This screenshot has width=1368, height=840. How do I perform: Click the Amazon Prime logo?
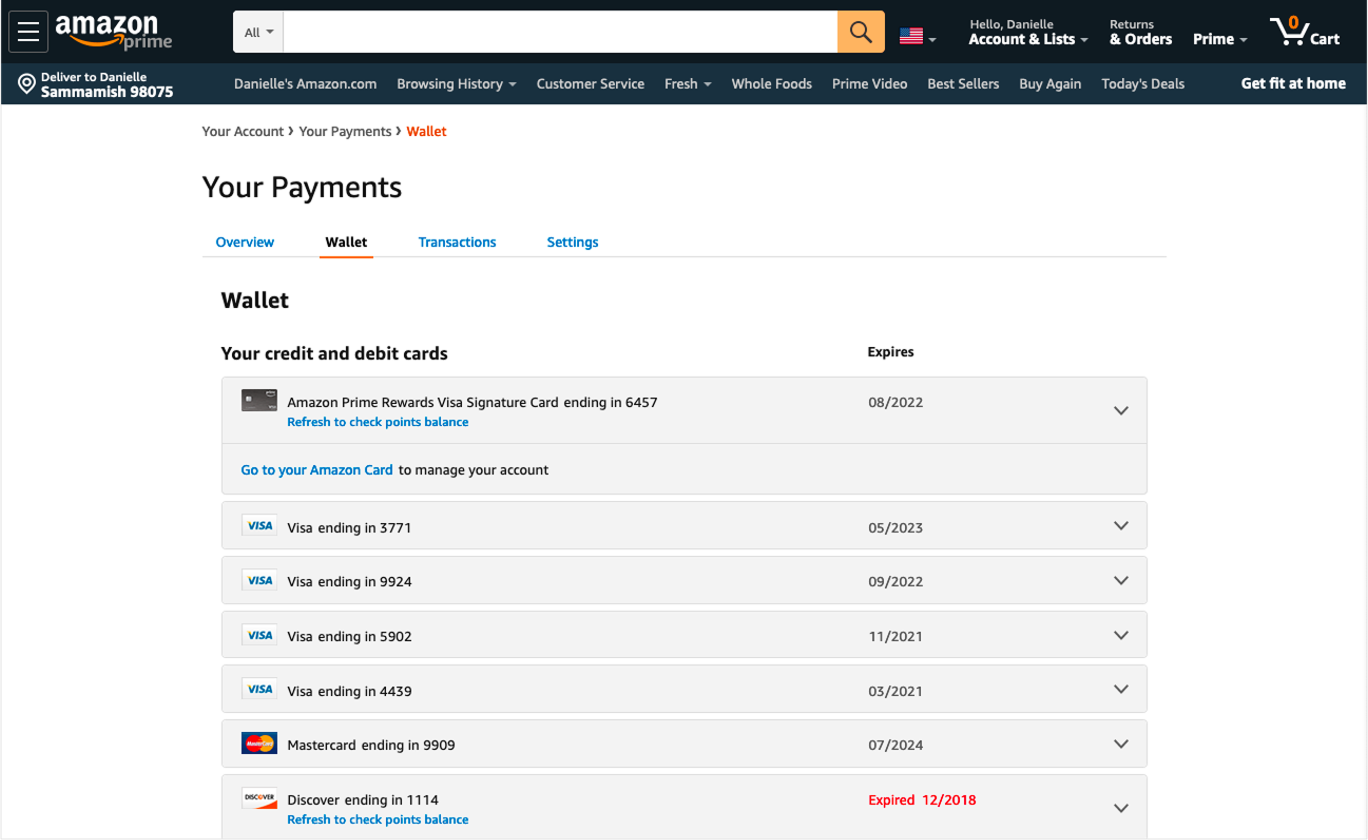[x=113, y=32]
